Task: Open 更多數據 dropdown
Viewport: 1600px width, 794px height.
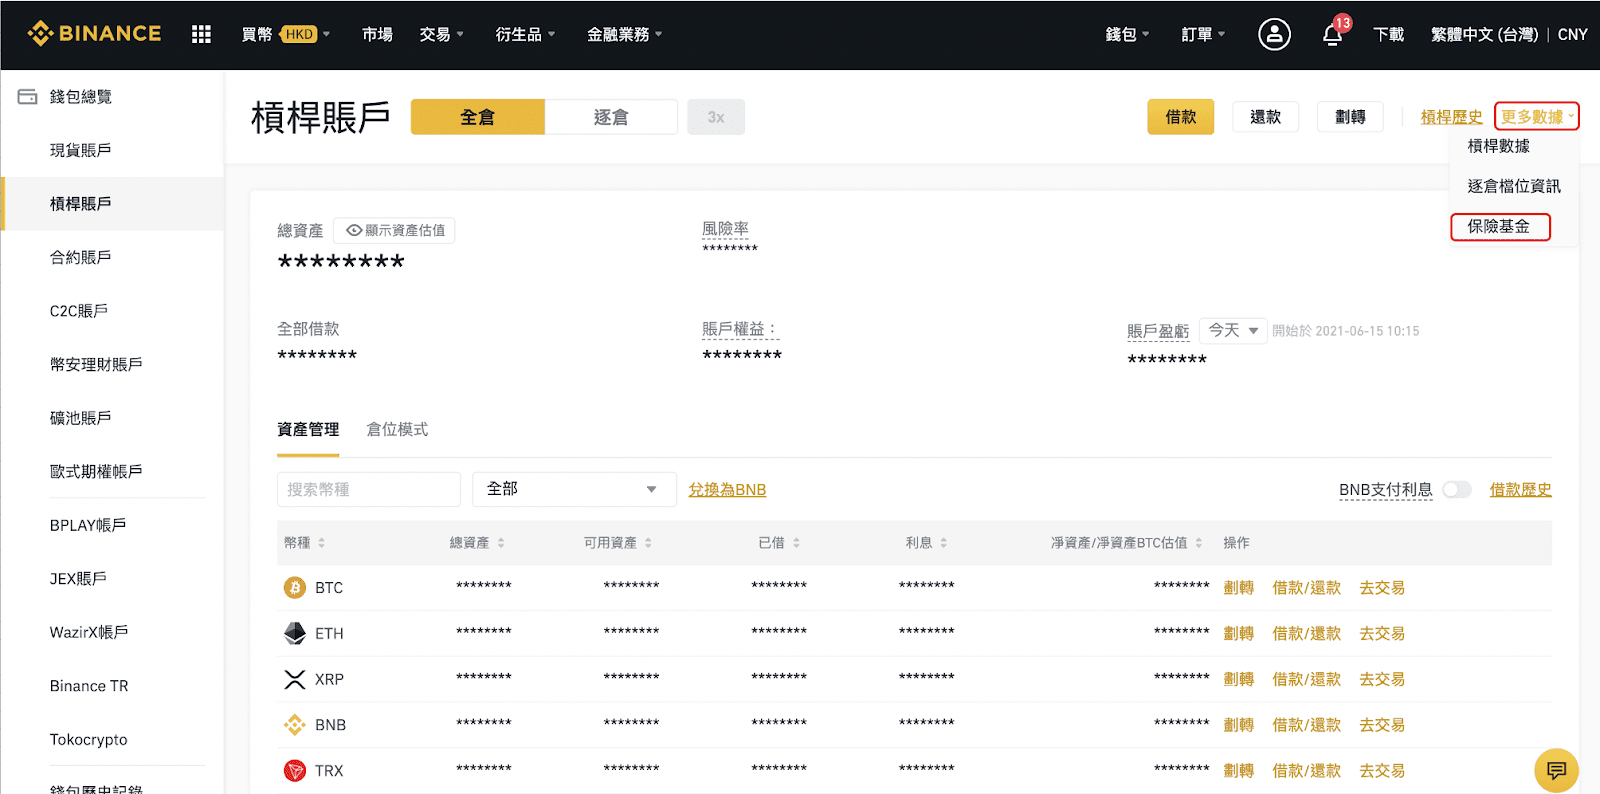Action: coord(1537,116)
